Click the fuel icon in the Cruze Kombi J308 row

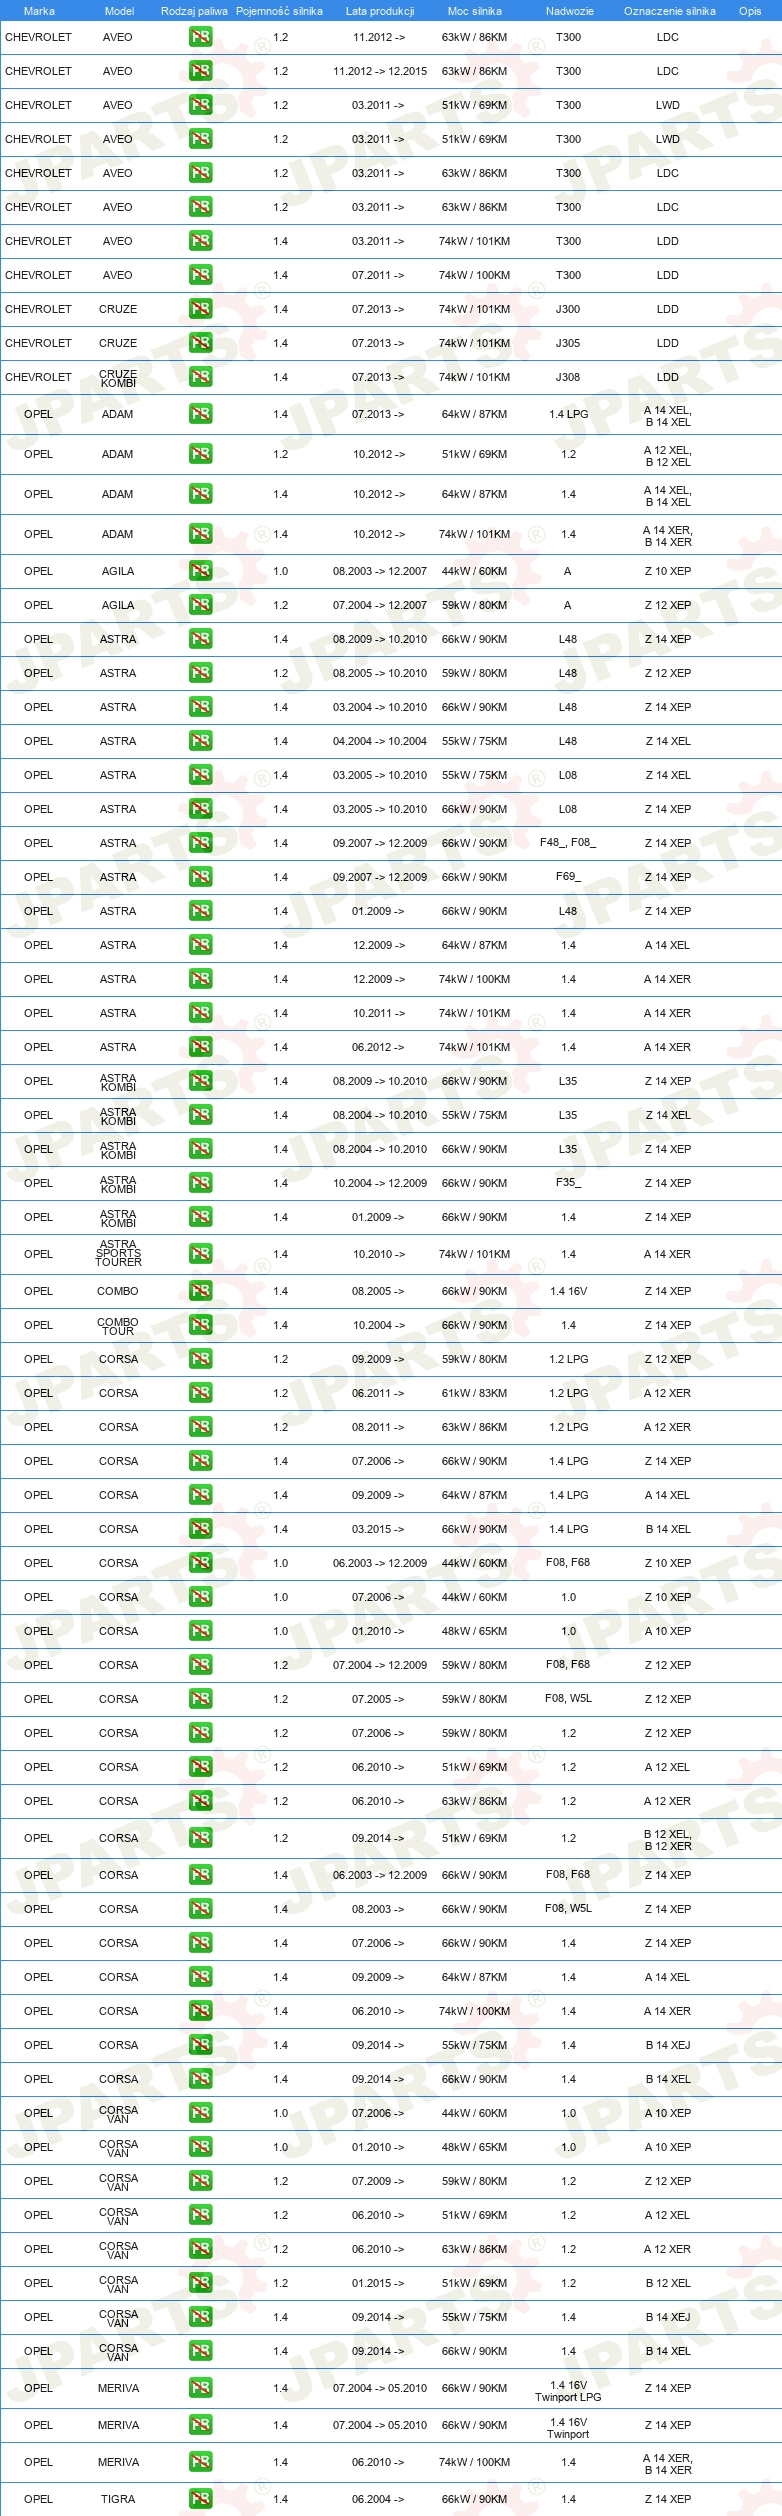[200, 377]
